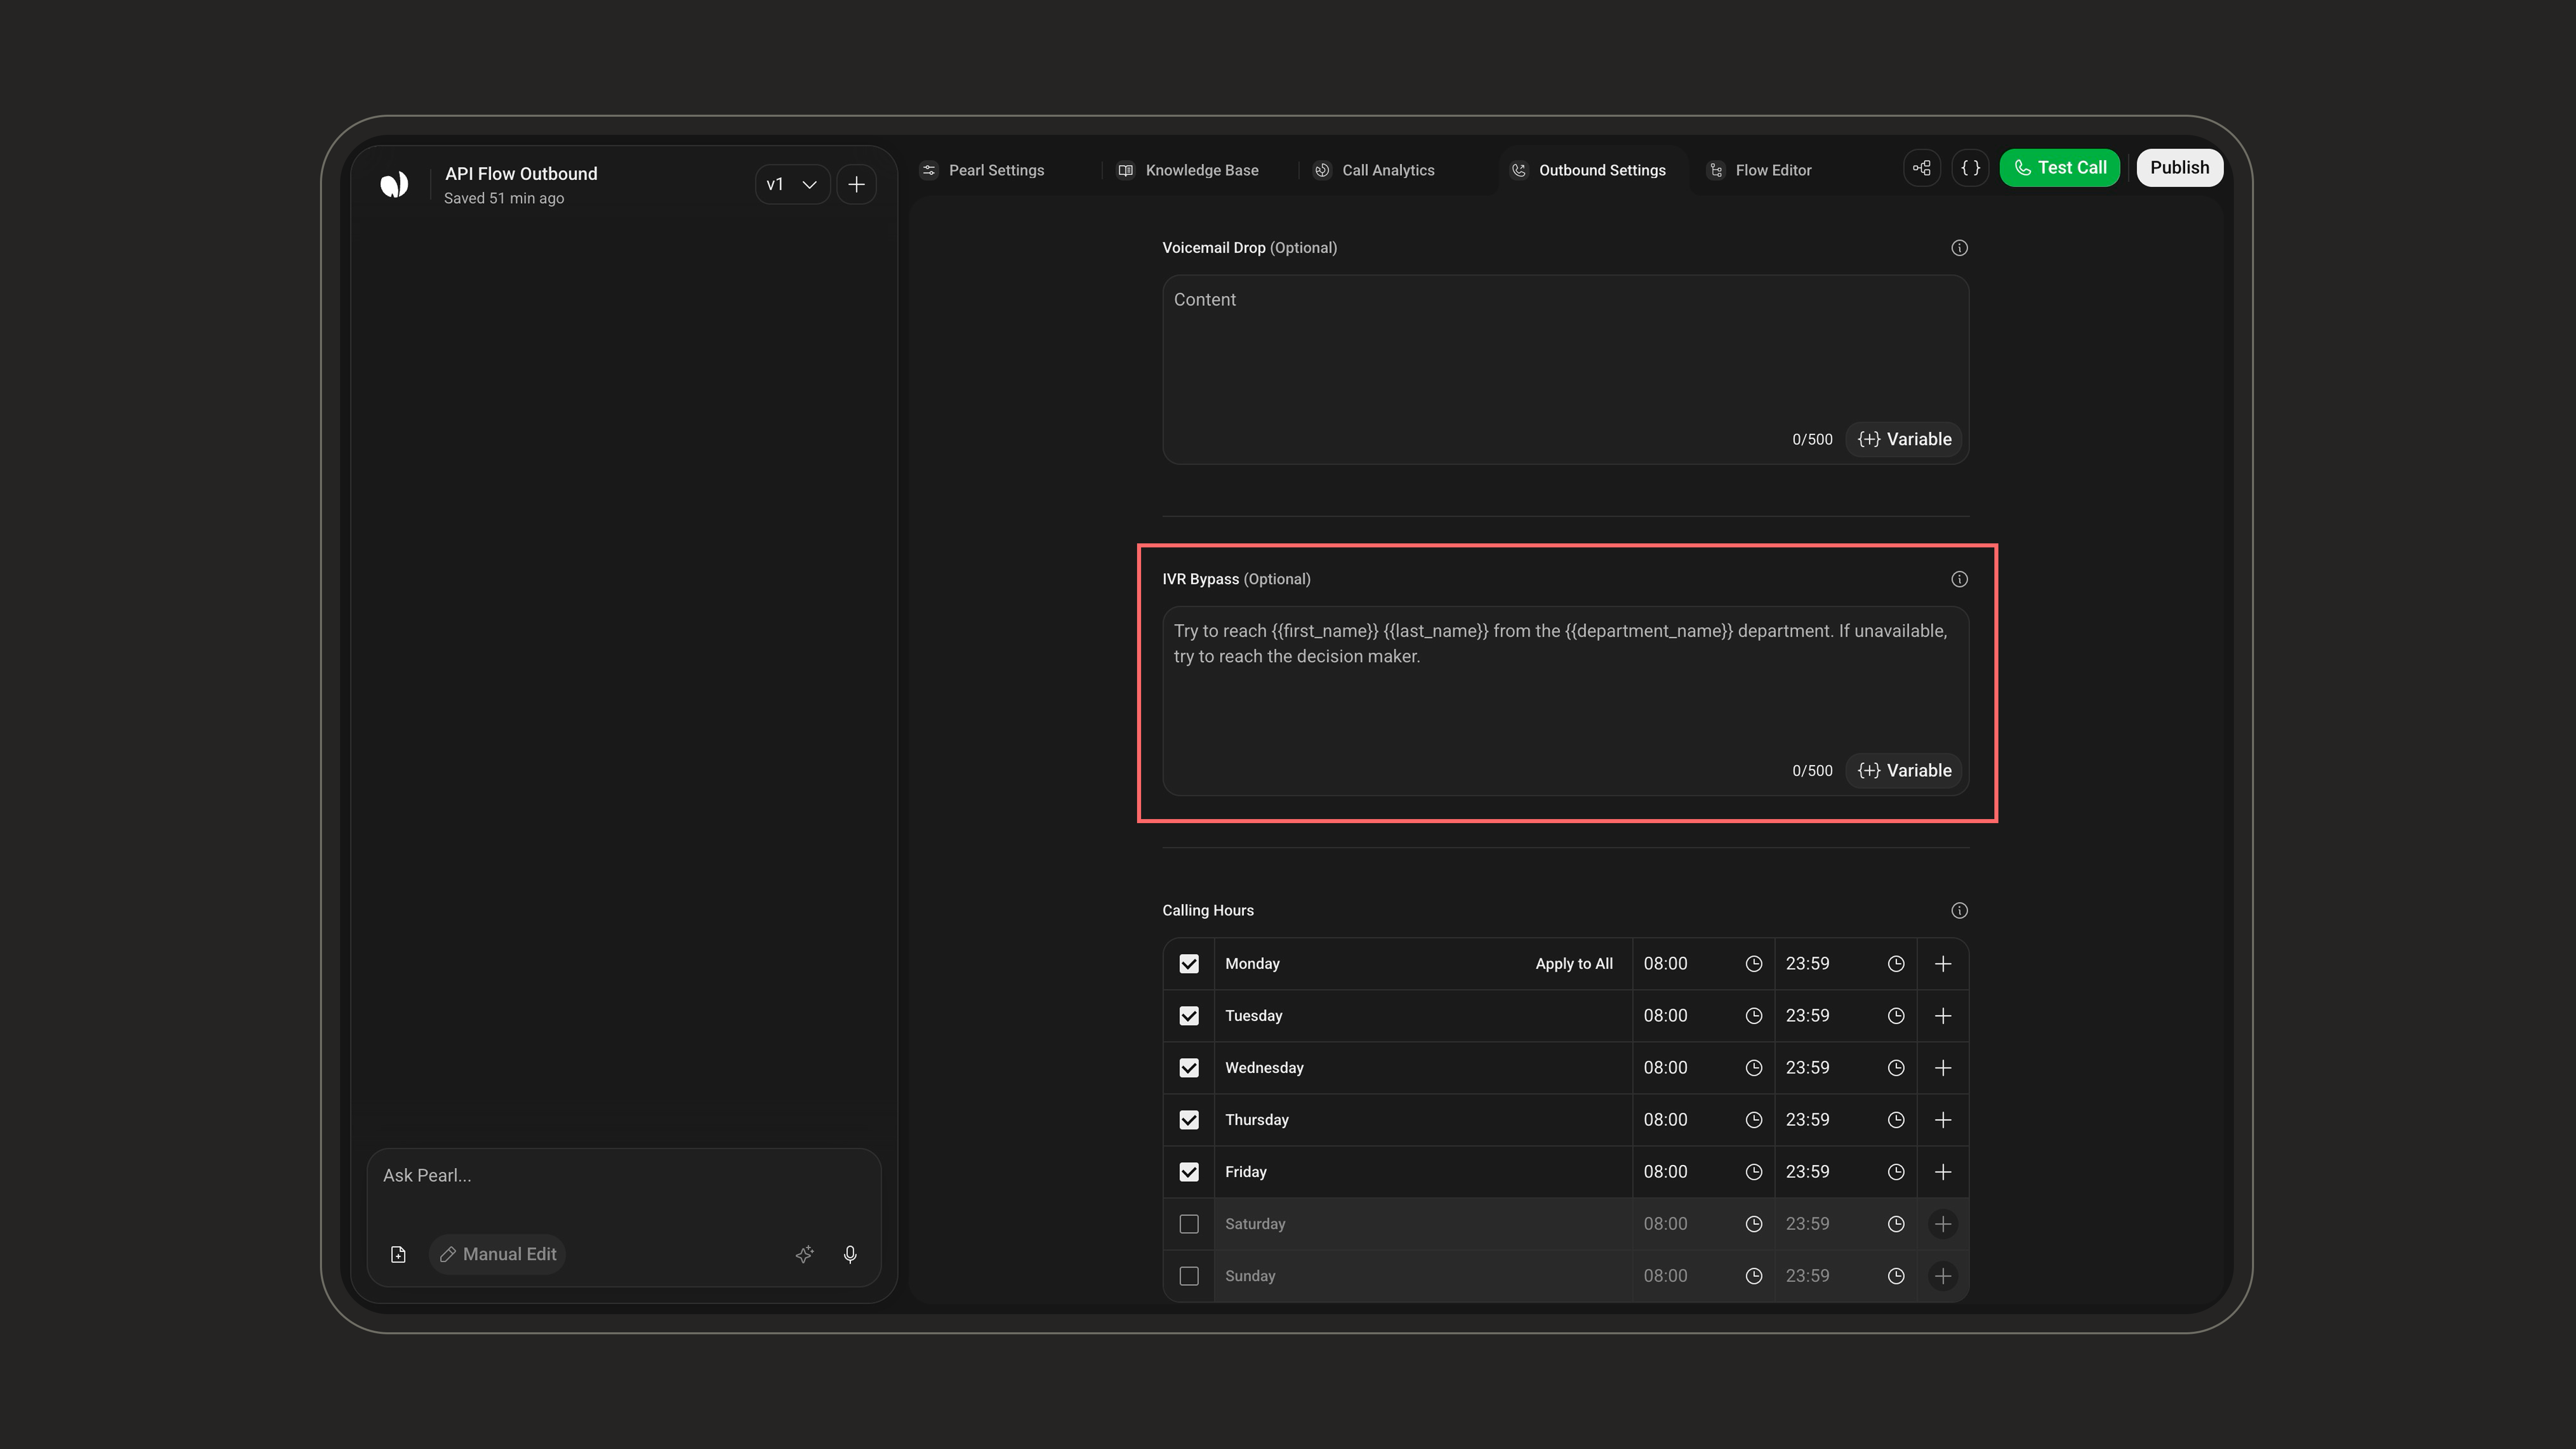This screenshot has height=1449, width=2576.
Task: Uncheck the Monday checkbox
Action: click(x=1188, y=964)
